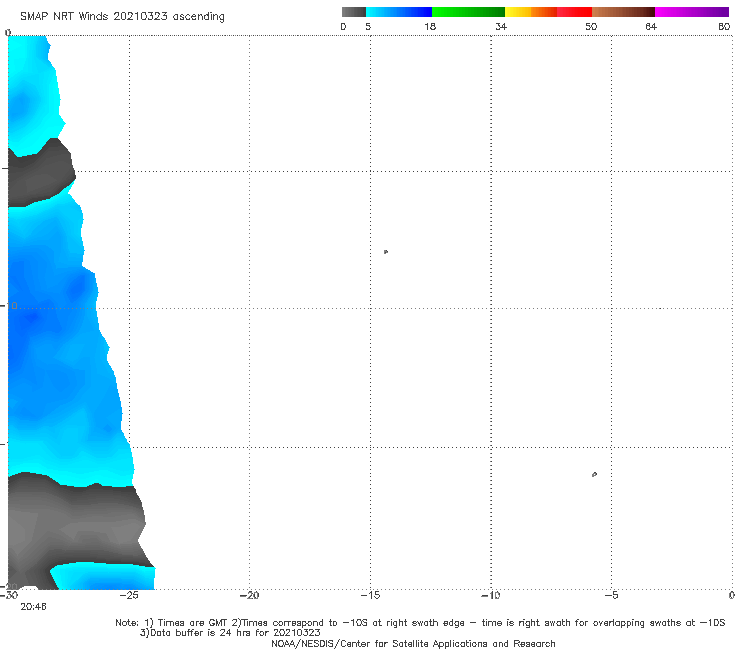Click the small island marker near -6 longitude

point(594,474)
